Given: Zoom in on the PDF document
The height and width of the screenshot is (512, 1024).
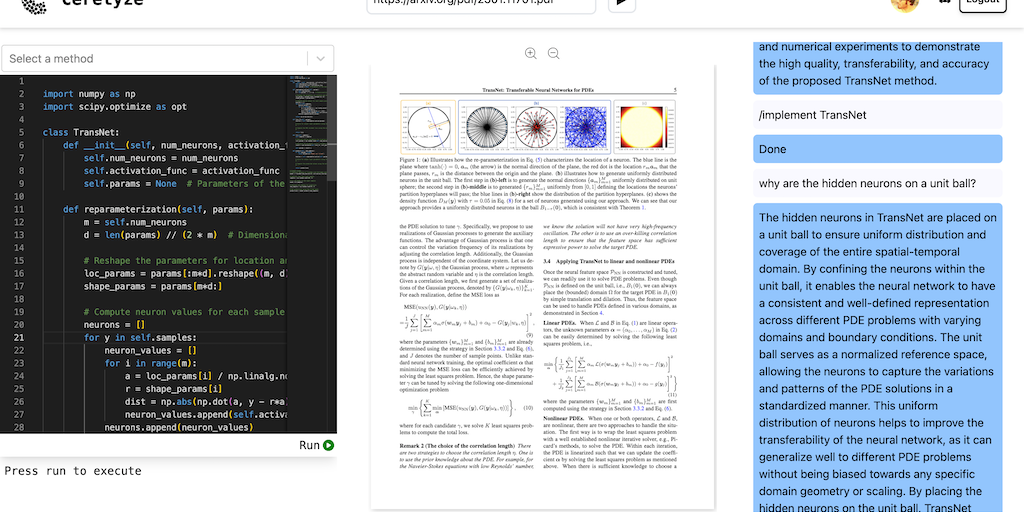Looking at the screenshot, I should [531, 53].
